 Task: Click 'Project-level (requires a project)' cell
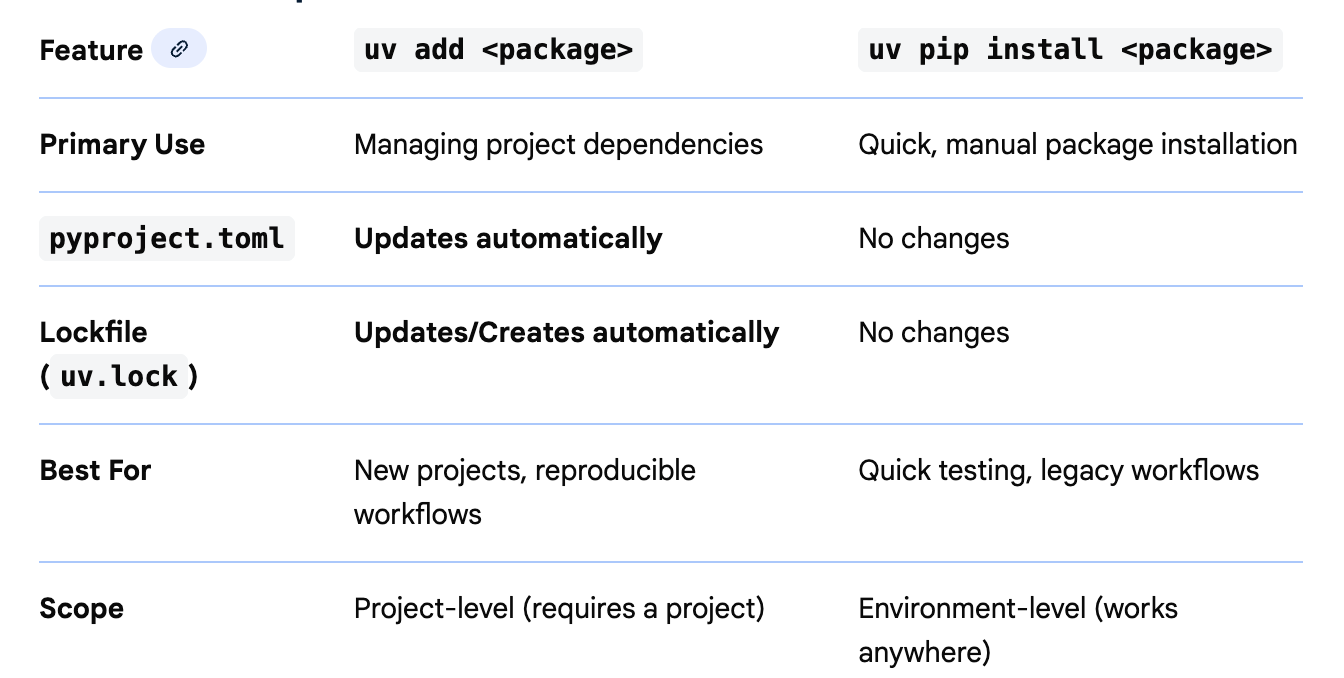pos(559,608)
